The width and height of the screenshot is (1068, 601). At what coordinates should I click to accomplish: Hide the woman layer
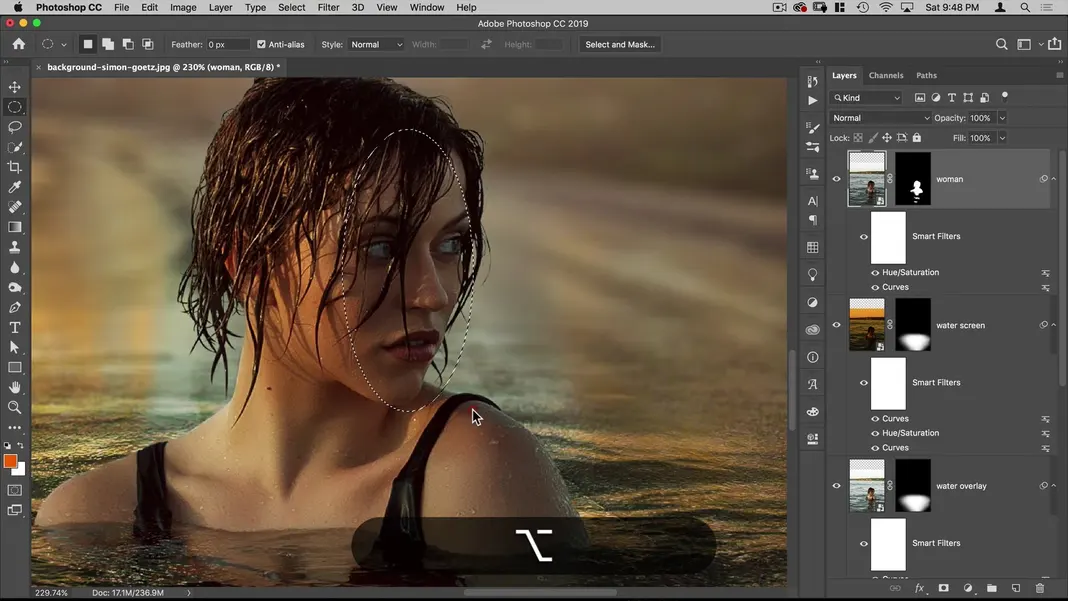coord(836,179)
